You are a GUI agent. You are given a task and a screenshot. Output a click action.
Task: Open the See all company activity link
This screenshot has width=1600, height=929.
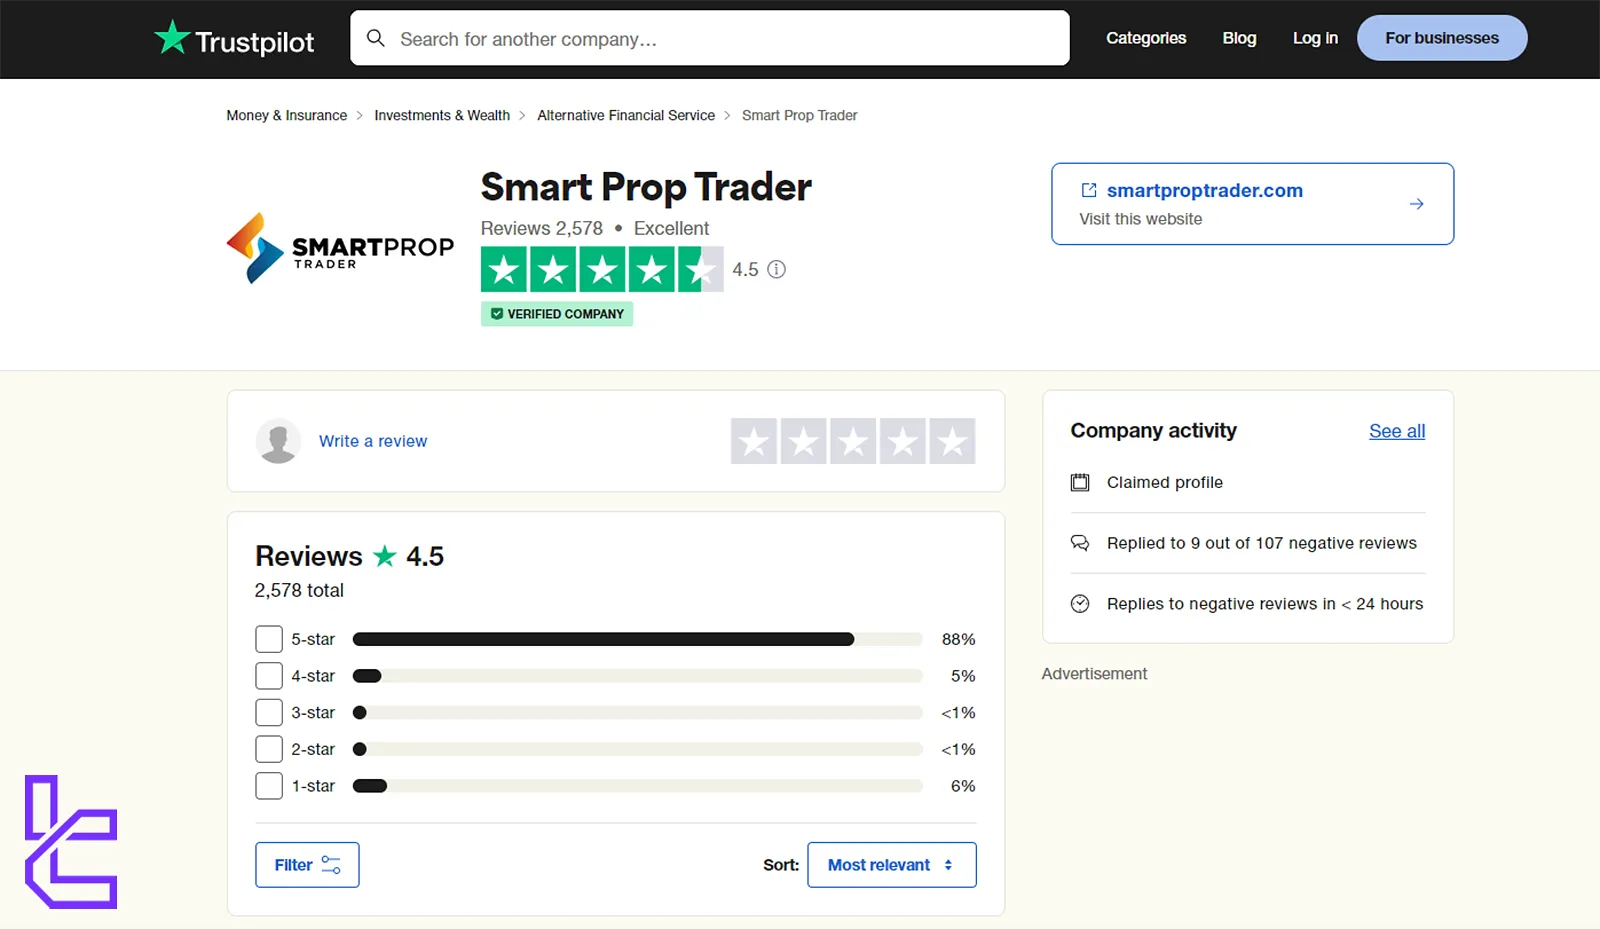[x=1396, y=431]
